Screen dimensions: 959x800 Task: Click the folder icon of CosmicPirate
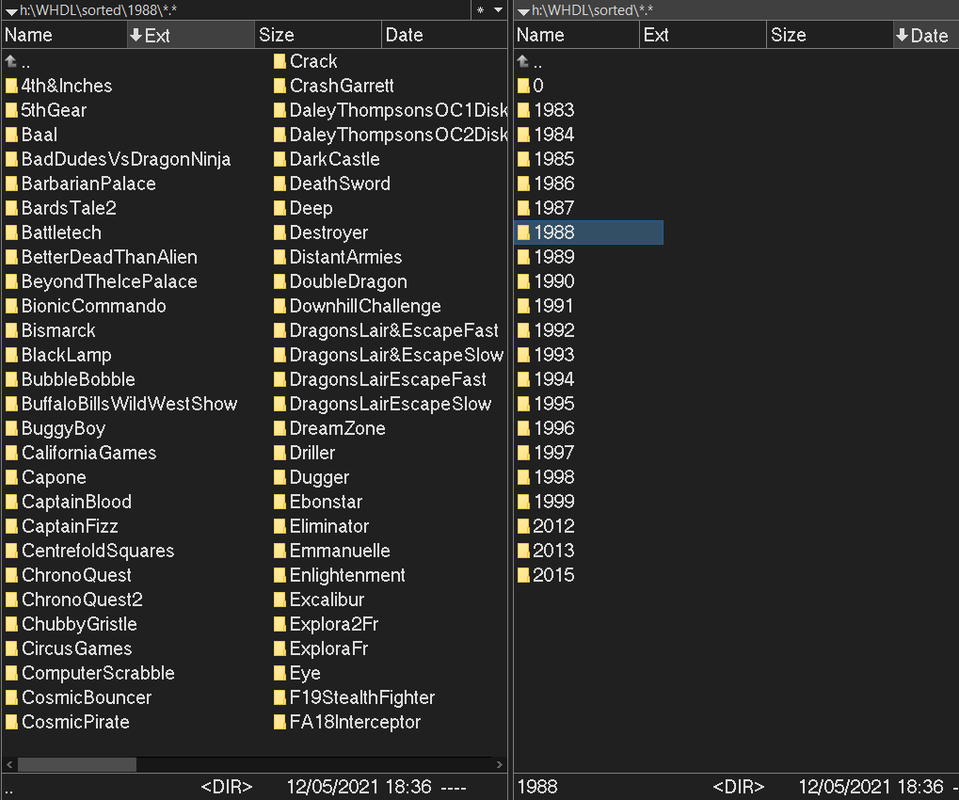(x=12, y=722)
